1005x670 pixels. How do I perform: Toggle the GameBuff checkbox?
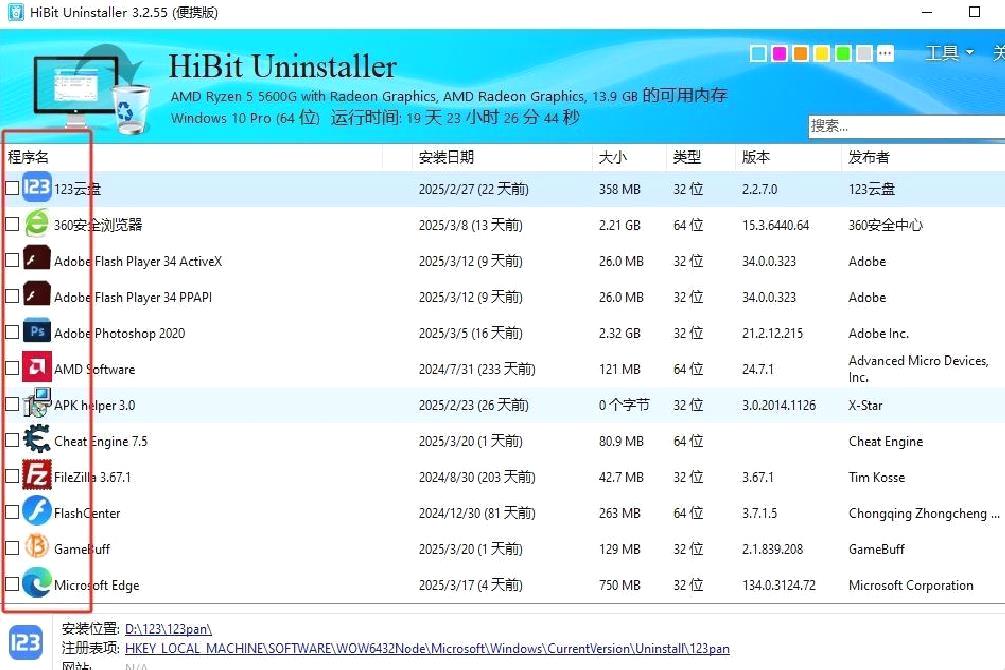click(12, 548)
